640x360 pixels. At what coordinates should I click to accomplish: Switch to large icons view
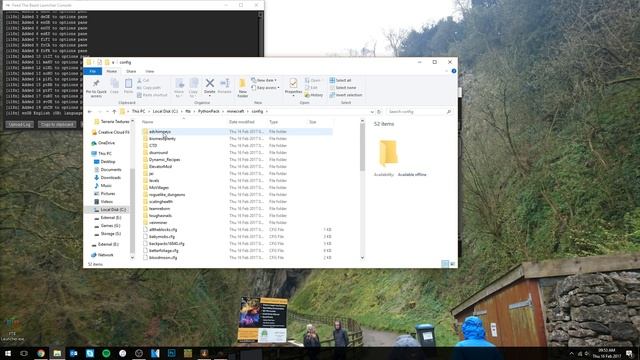click(452, 264)
